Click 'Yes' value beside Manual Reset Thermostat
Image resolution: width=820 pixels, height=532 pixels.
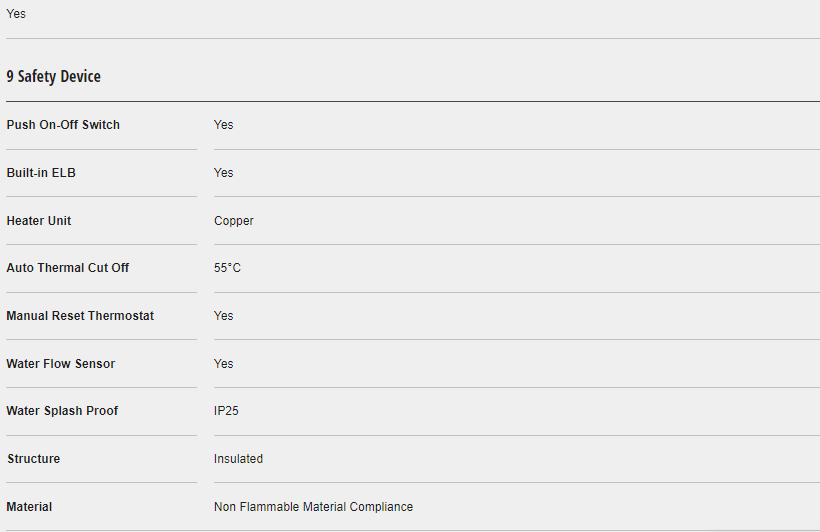pyautogui.click(x=223, y=316)
